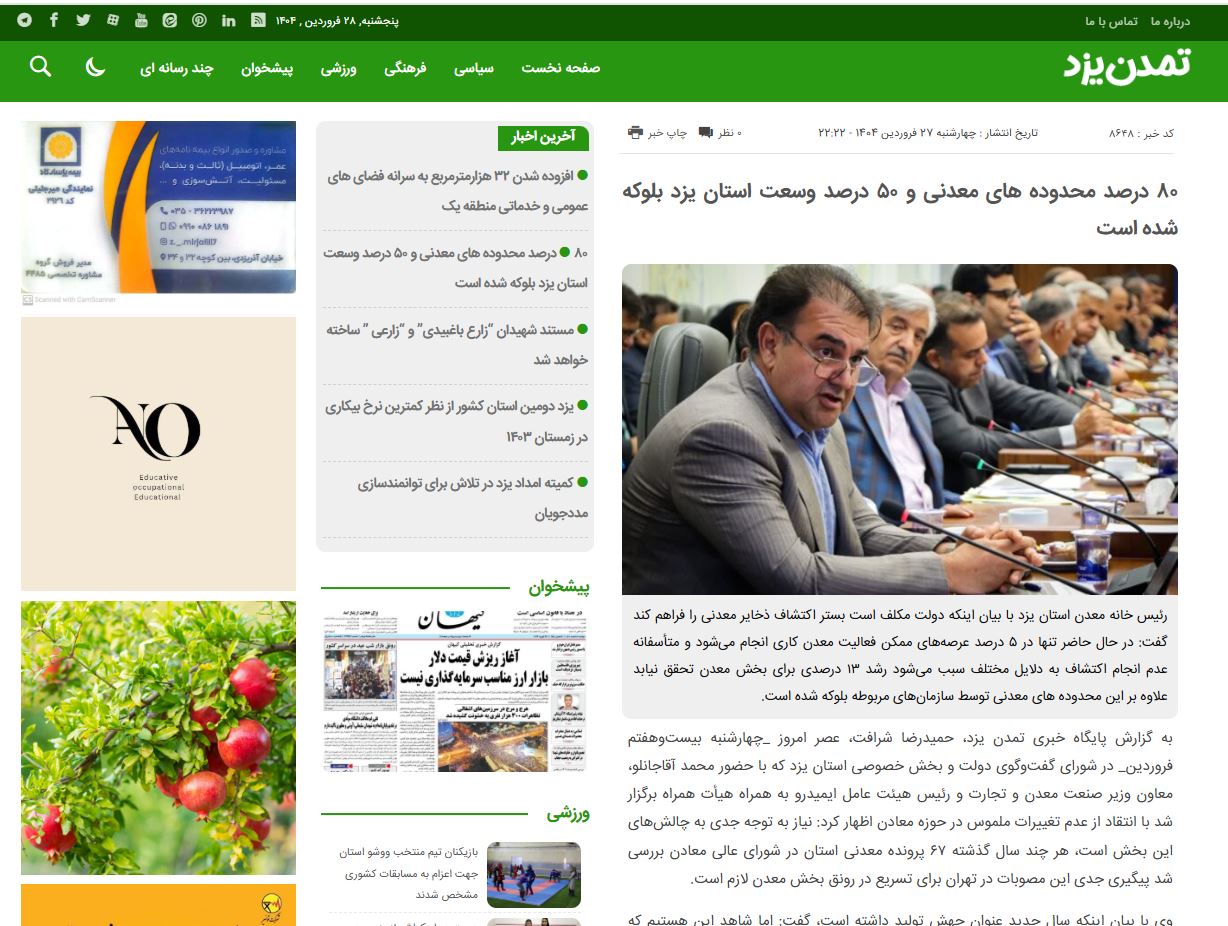Click the printer icon to print news
Image resolution: width=1228 pixels, height=926 pixels.
(635, 132)
